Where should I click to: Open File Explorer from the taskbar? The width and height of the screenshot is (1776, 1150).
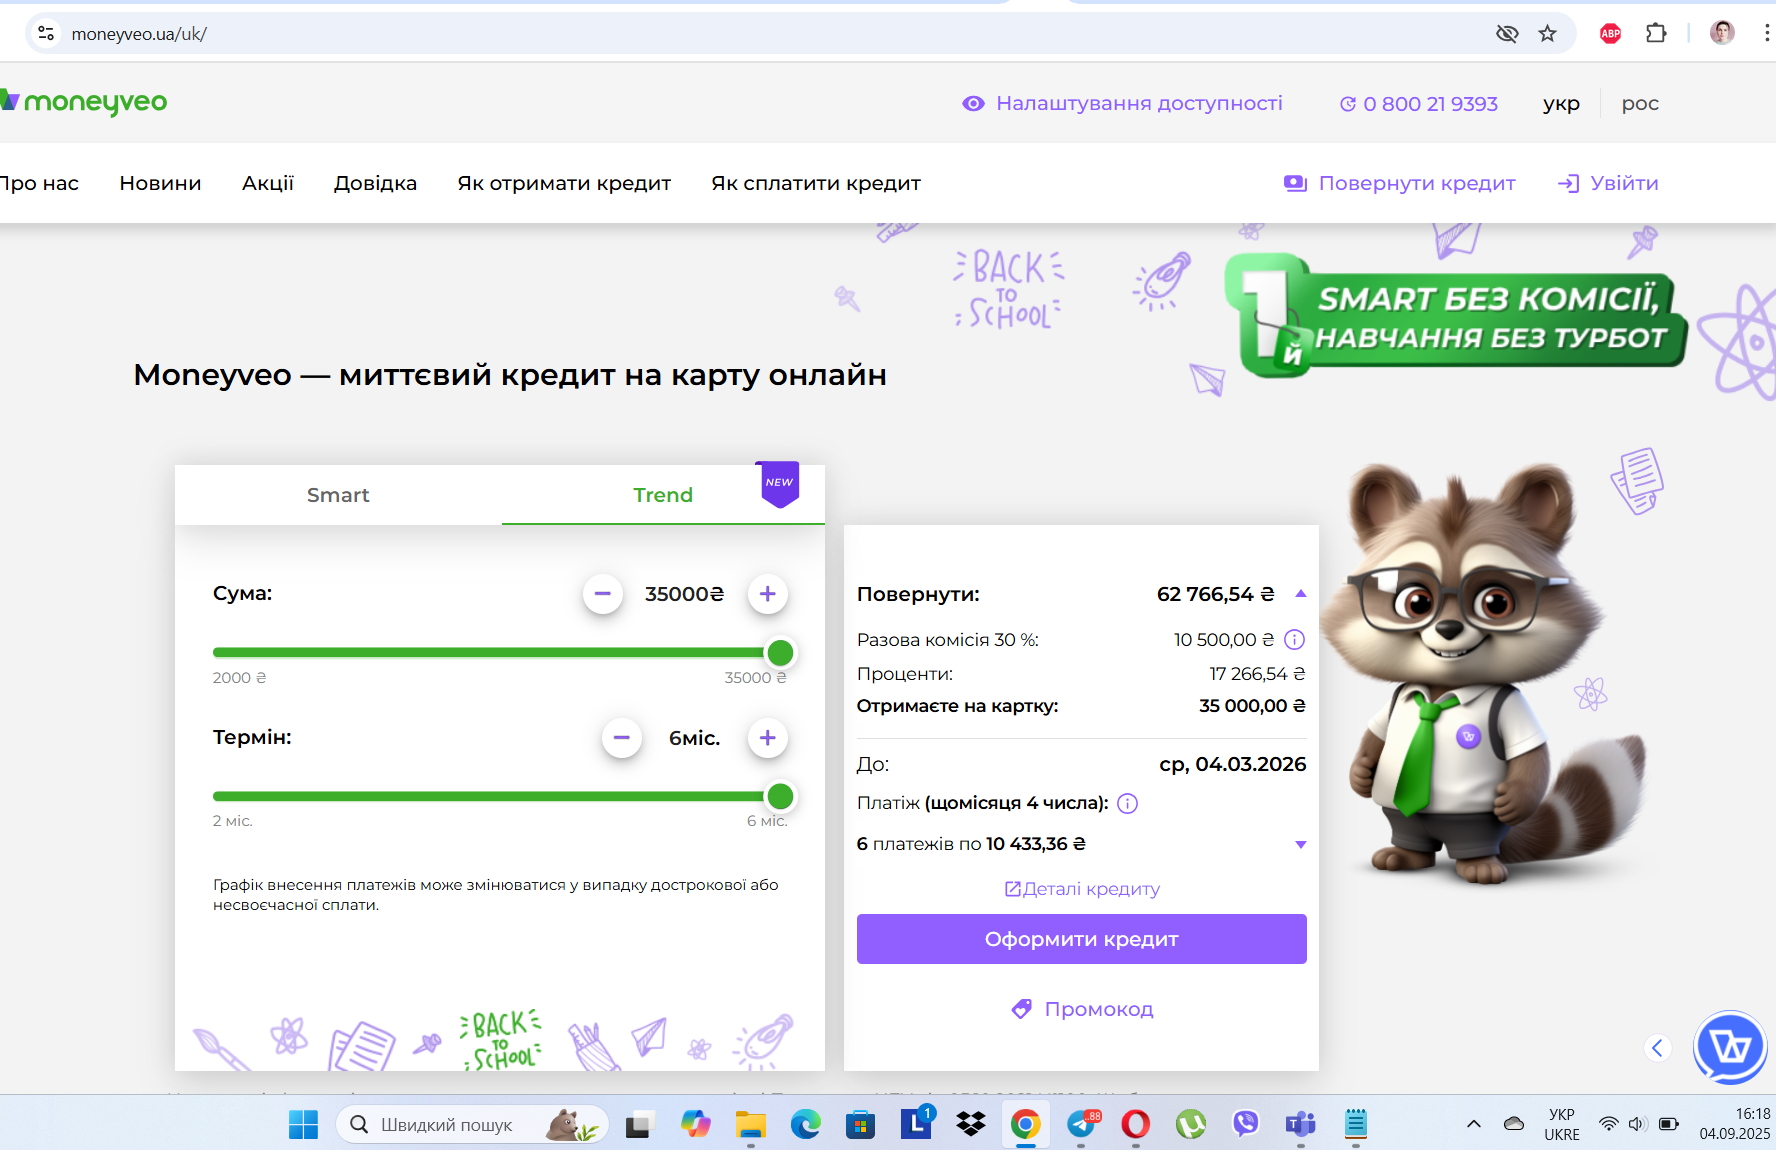coord(750,1125)
